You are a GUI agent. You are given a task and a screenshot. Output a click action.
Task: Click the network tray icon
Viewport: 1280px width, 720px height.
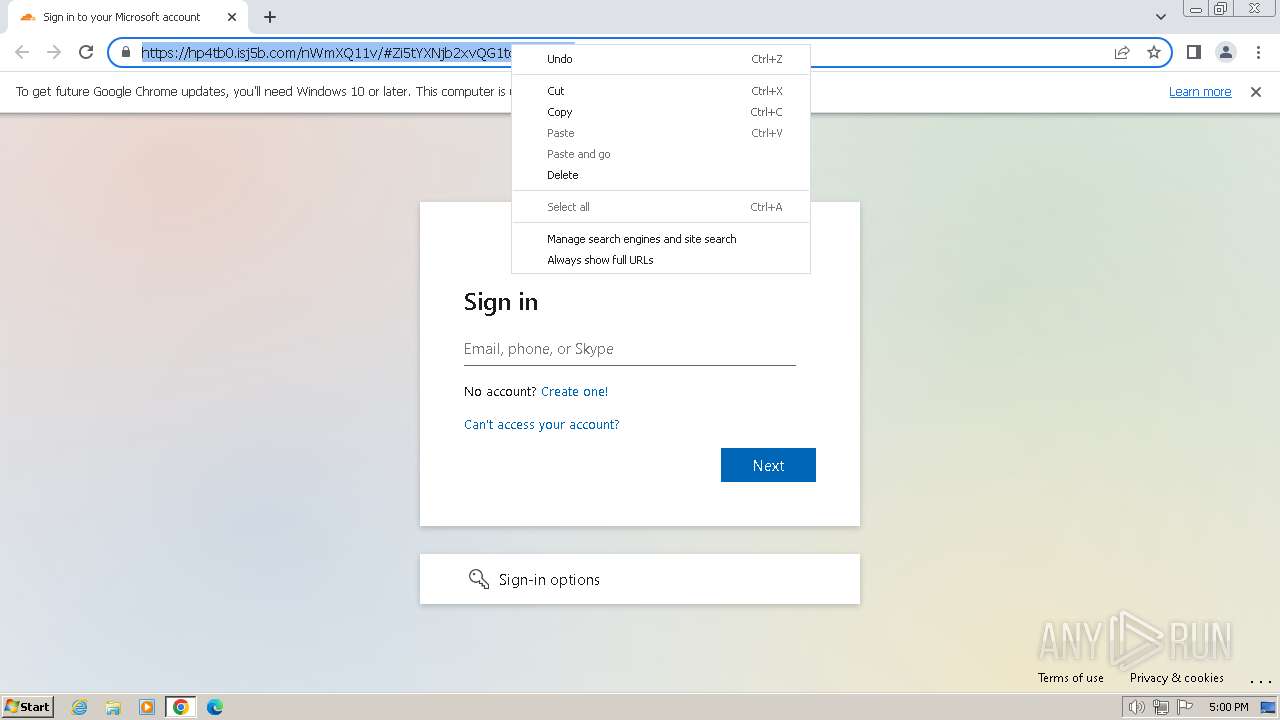[1161, 707]
